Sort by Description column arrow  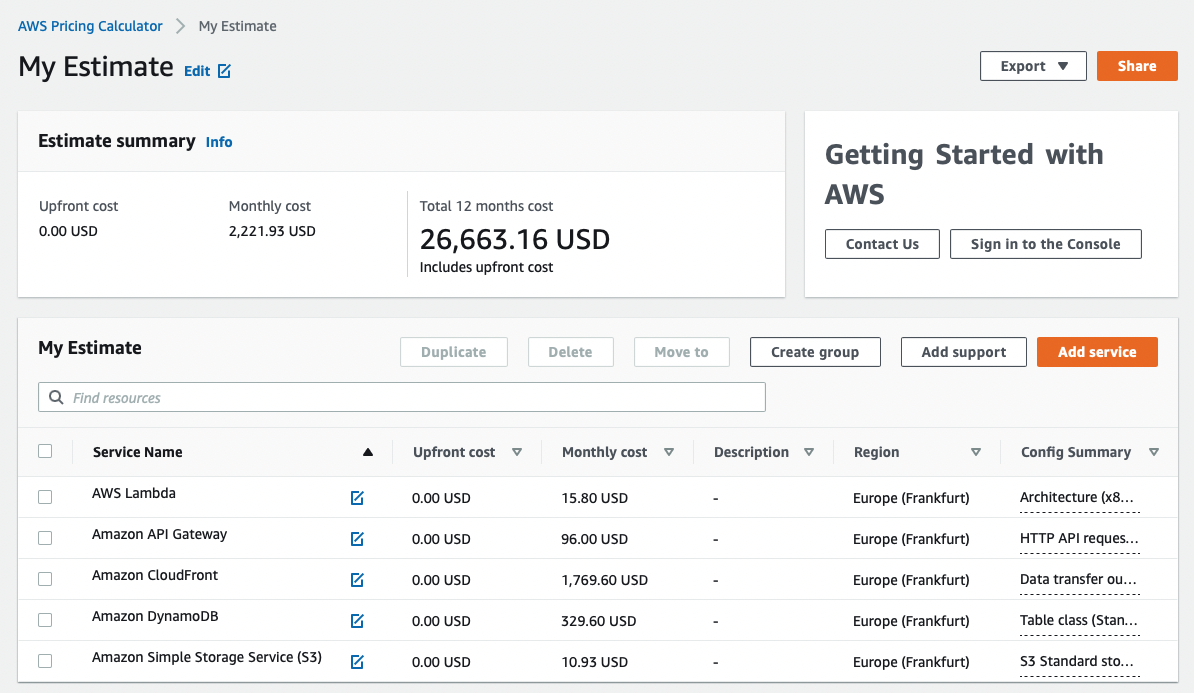pyautogui.click(x=809, y=452)
